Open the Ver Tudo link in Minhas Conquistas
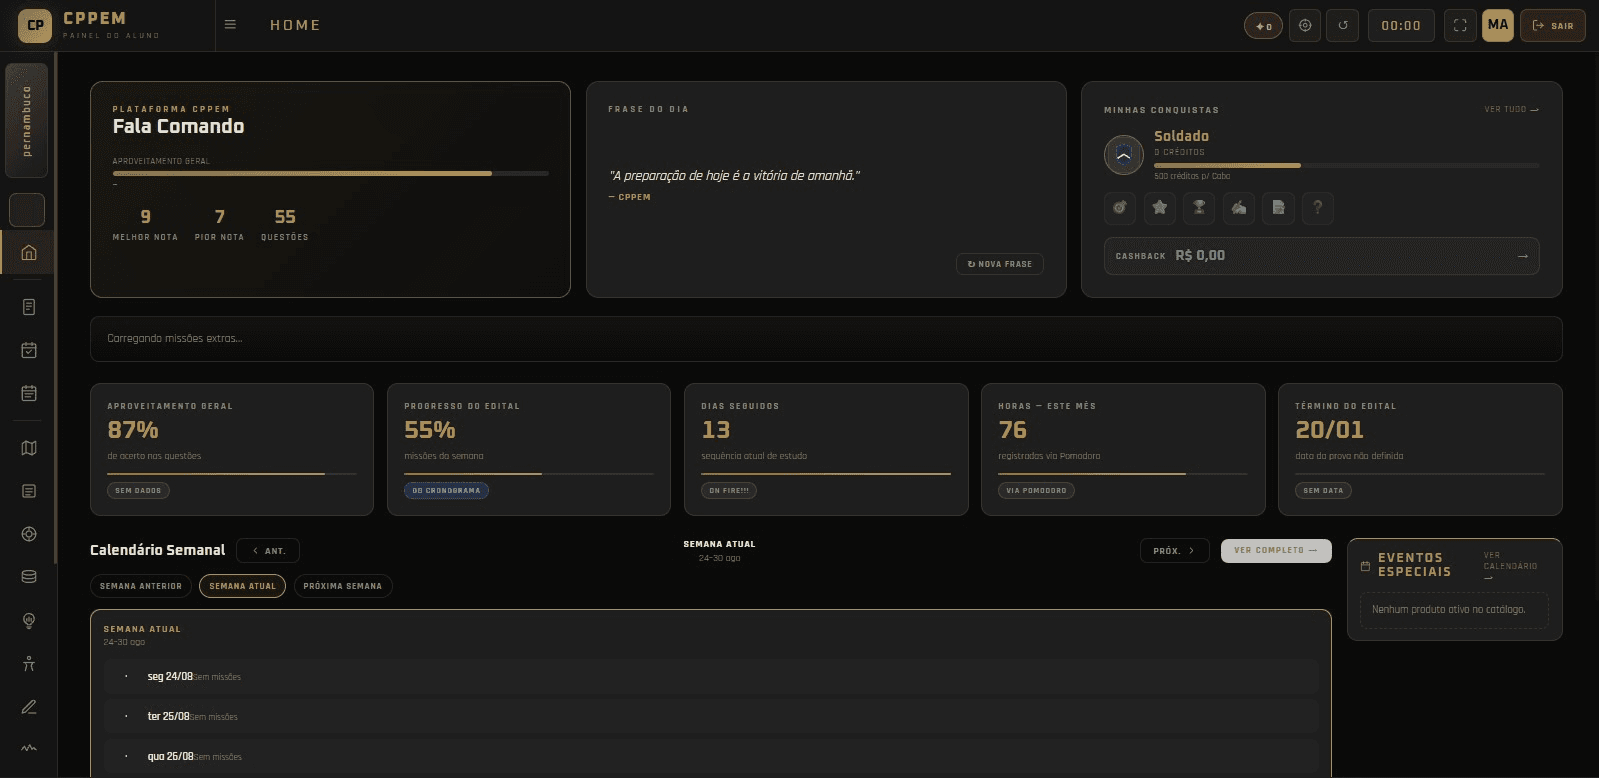Viewport: 1599px width, 778px height. [x=1511, y=110]
